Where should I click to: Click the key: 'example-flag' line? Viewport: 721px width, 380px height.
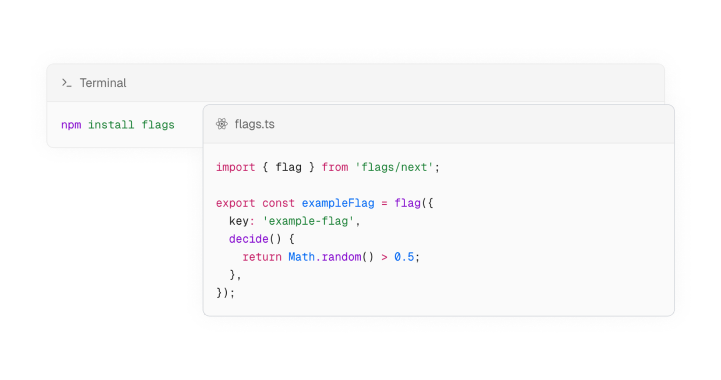(295, 221)
